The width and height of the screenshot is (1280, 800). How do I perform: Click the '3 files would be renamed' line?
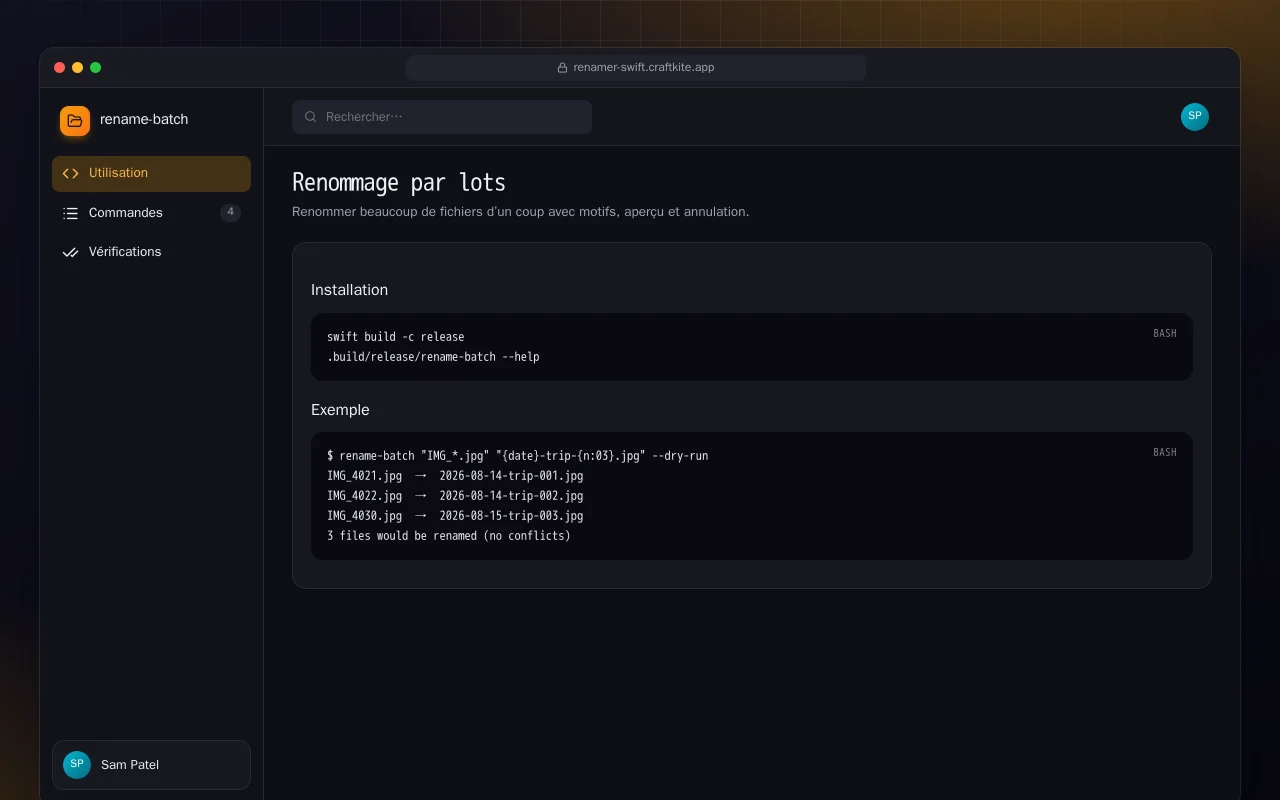pos(449,536)
